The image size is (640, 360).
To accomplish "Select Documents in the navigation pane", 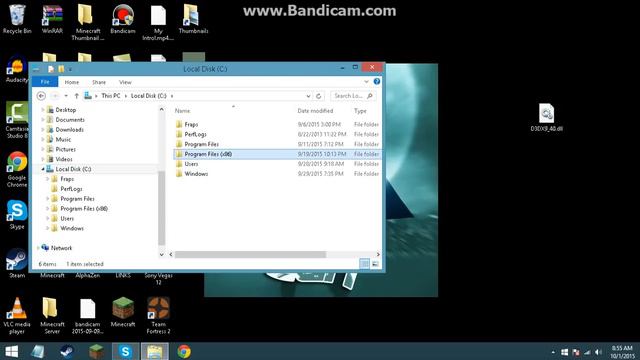I will (x=70, y=120).
